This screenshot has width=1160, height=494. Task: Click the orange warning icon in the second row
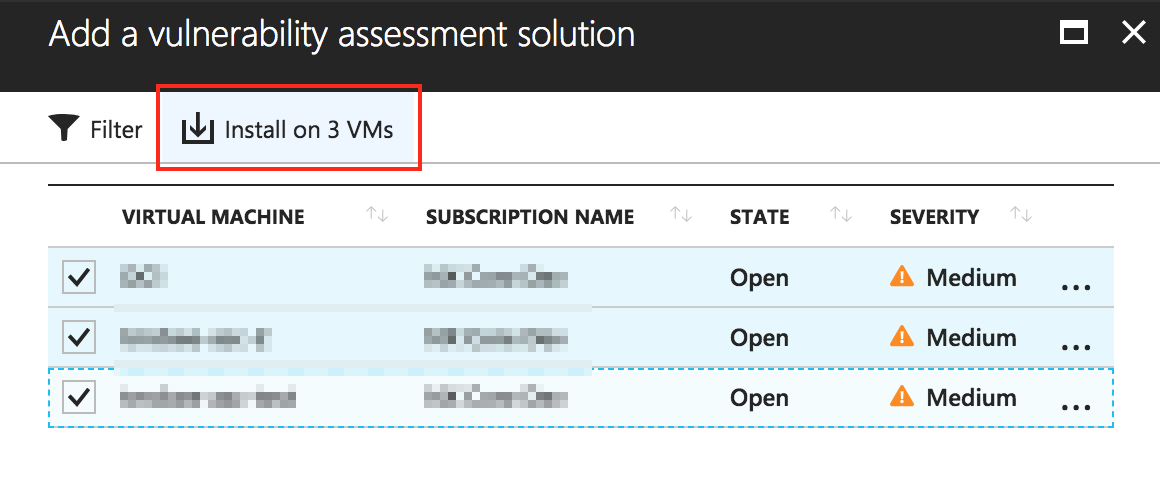[x=902, y=337]
